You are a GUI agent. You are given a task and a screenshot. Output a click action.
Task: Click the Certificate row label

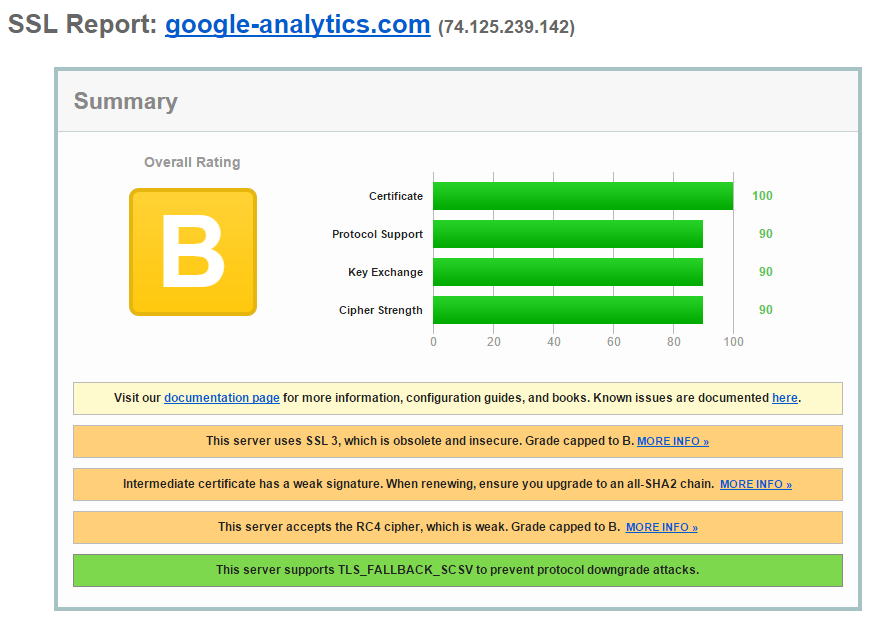pos(395,196)
